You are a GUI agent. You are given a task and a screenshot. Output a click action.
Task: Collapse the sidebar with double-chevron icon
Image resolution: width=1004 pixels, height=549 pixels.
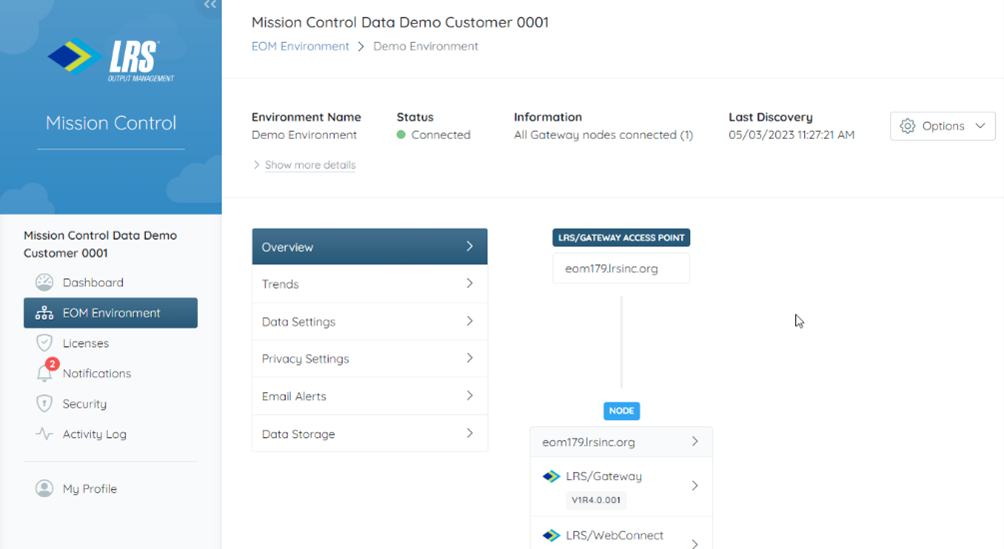210,4
